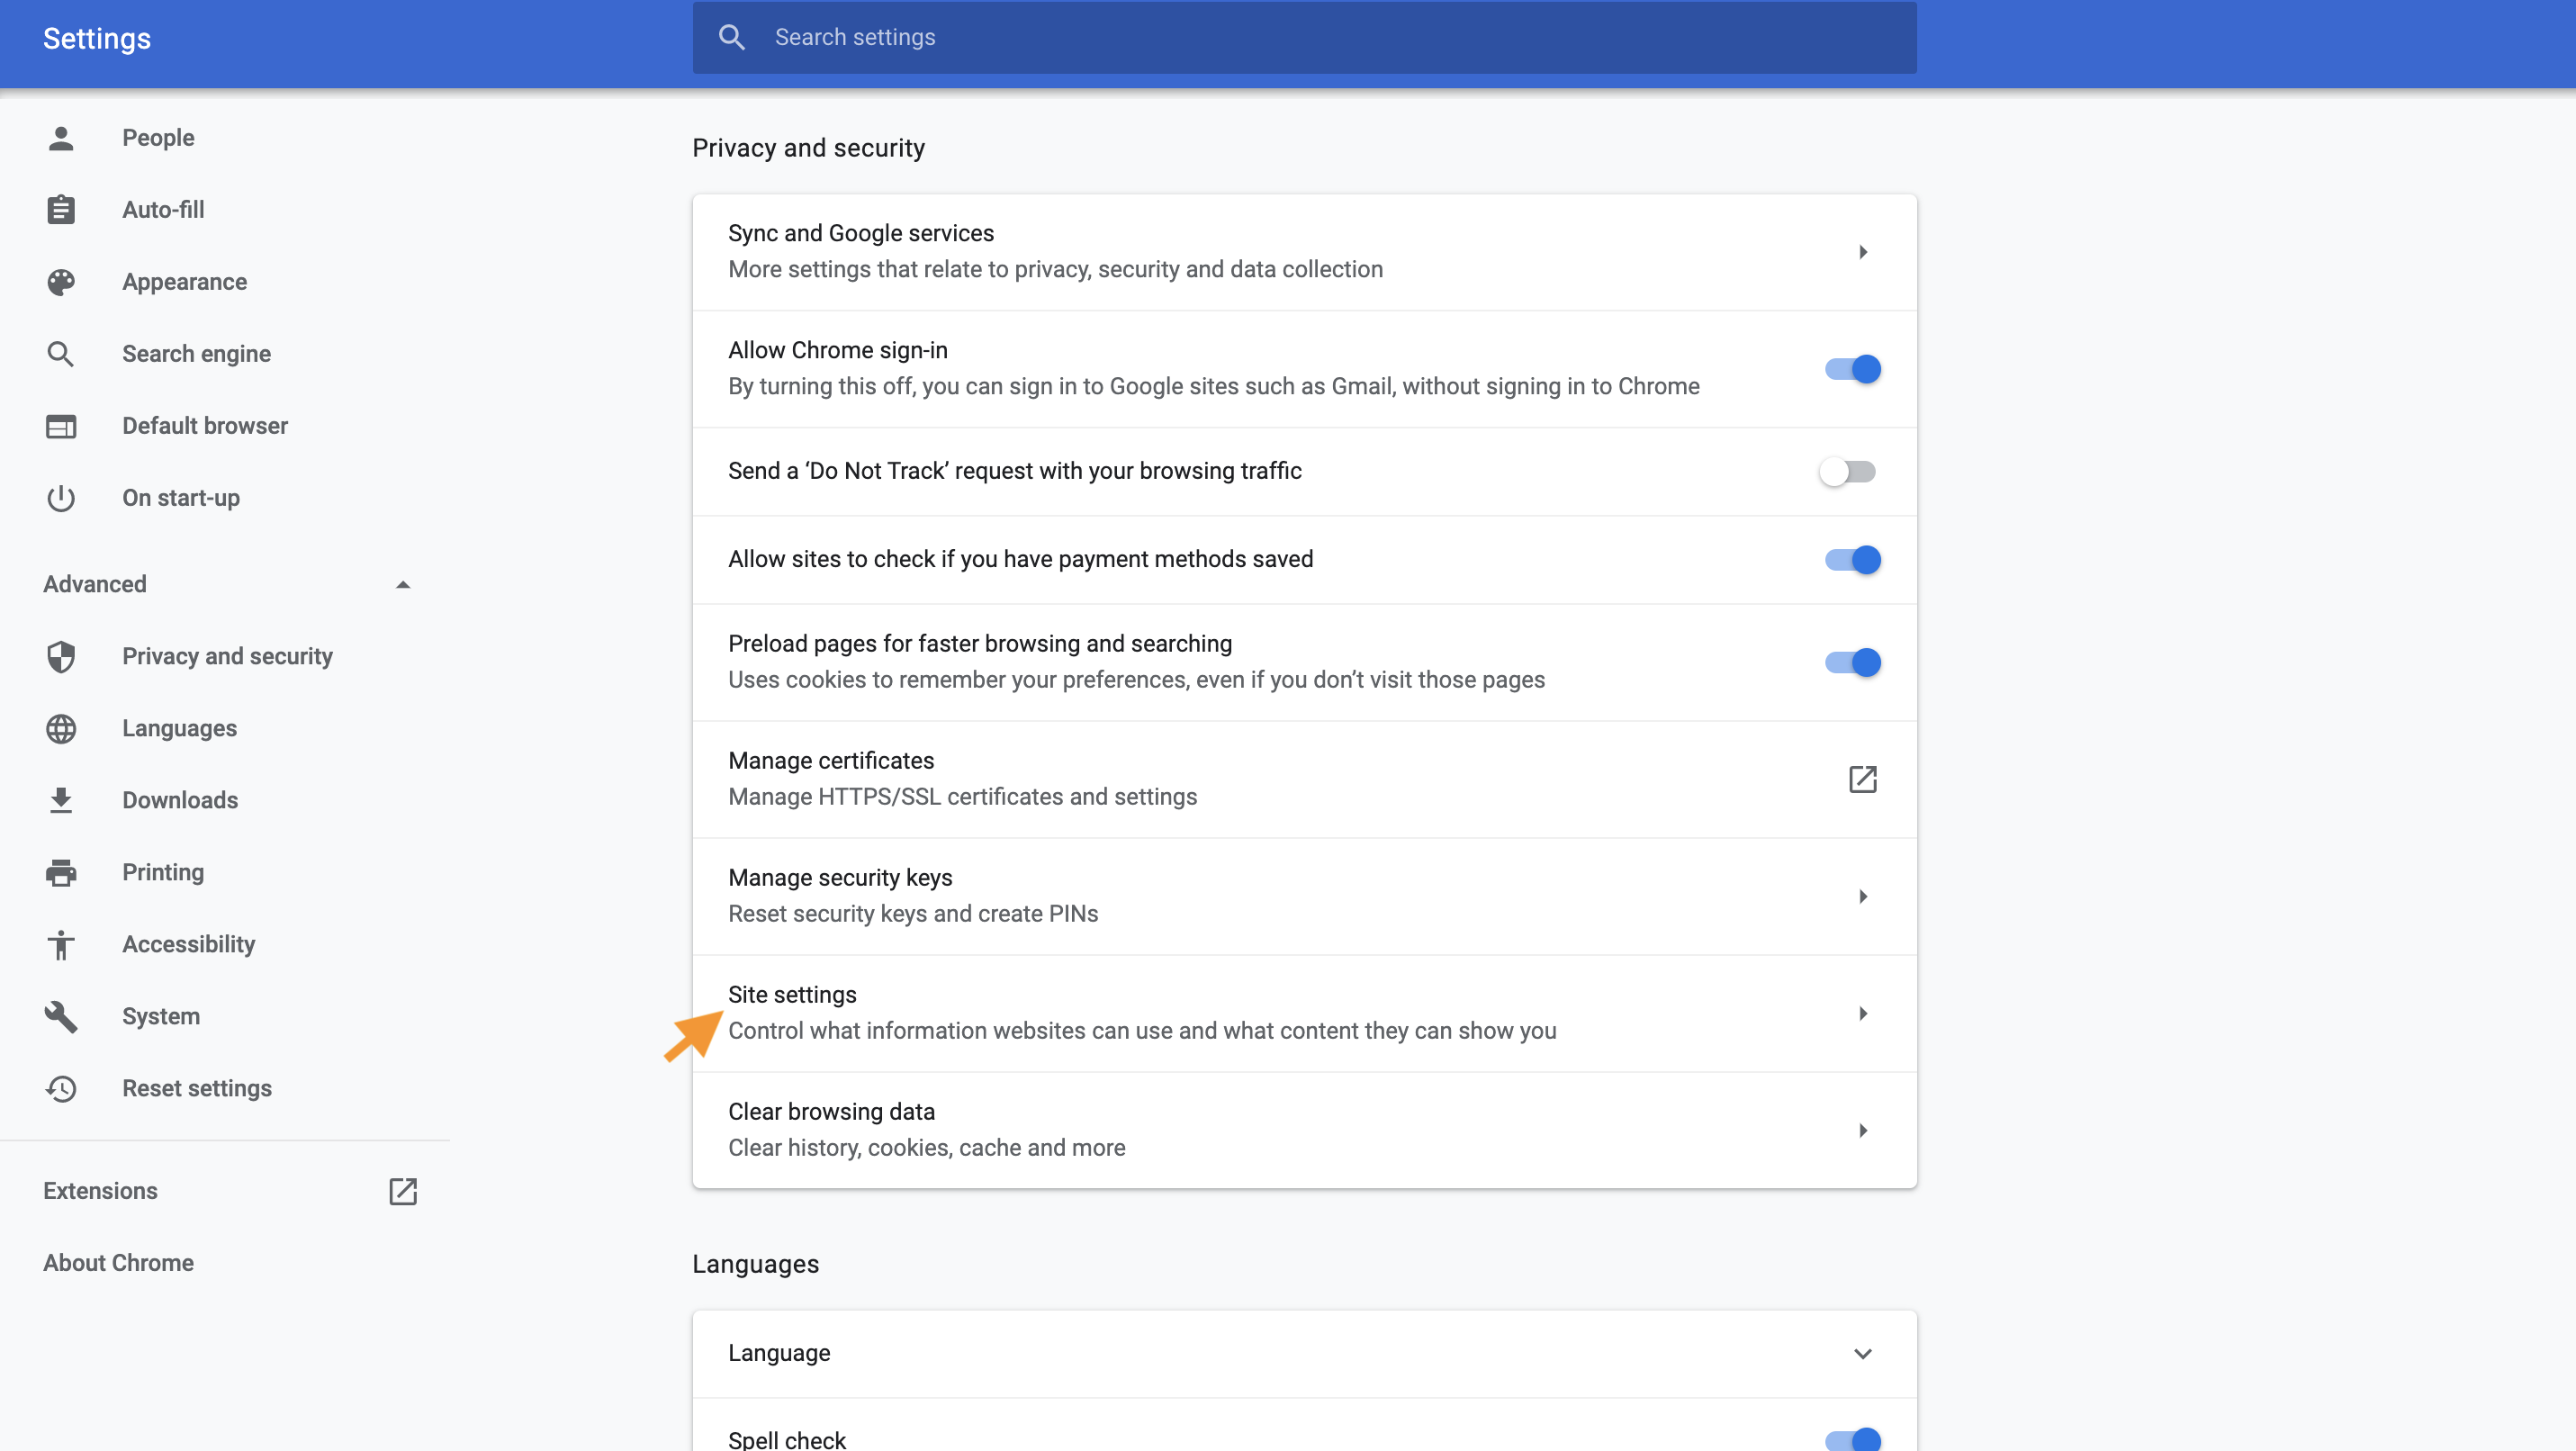Viewport: 2576px width, 1451px height.
Task: Open Manage certificates row
Action: tap(1304, 779)
